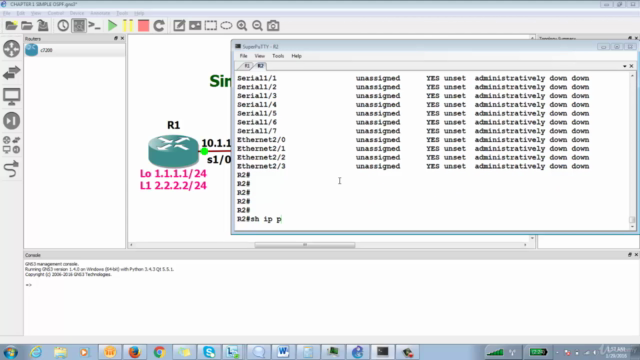Open GNS3 Tools menu
This screenshot has width=640, height=360.
click(x=122, y=13)
